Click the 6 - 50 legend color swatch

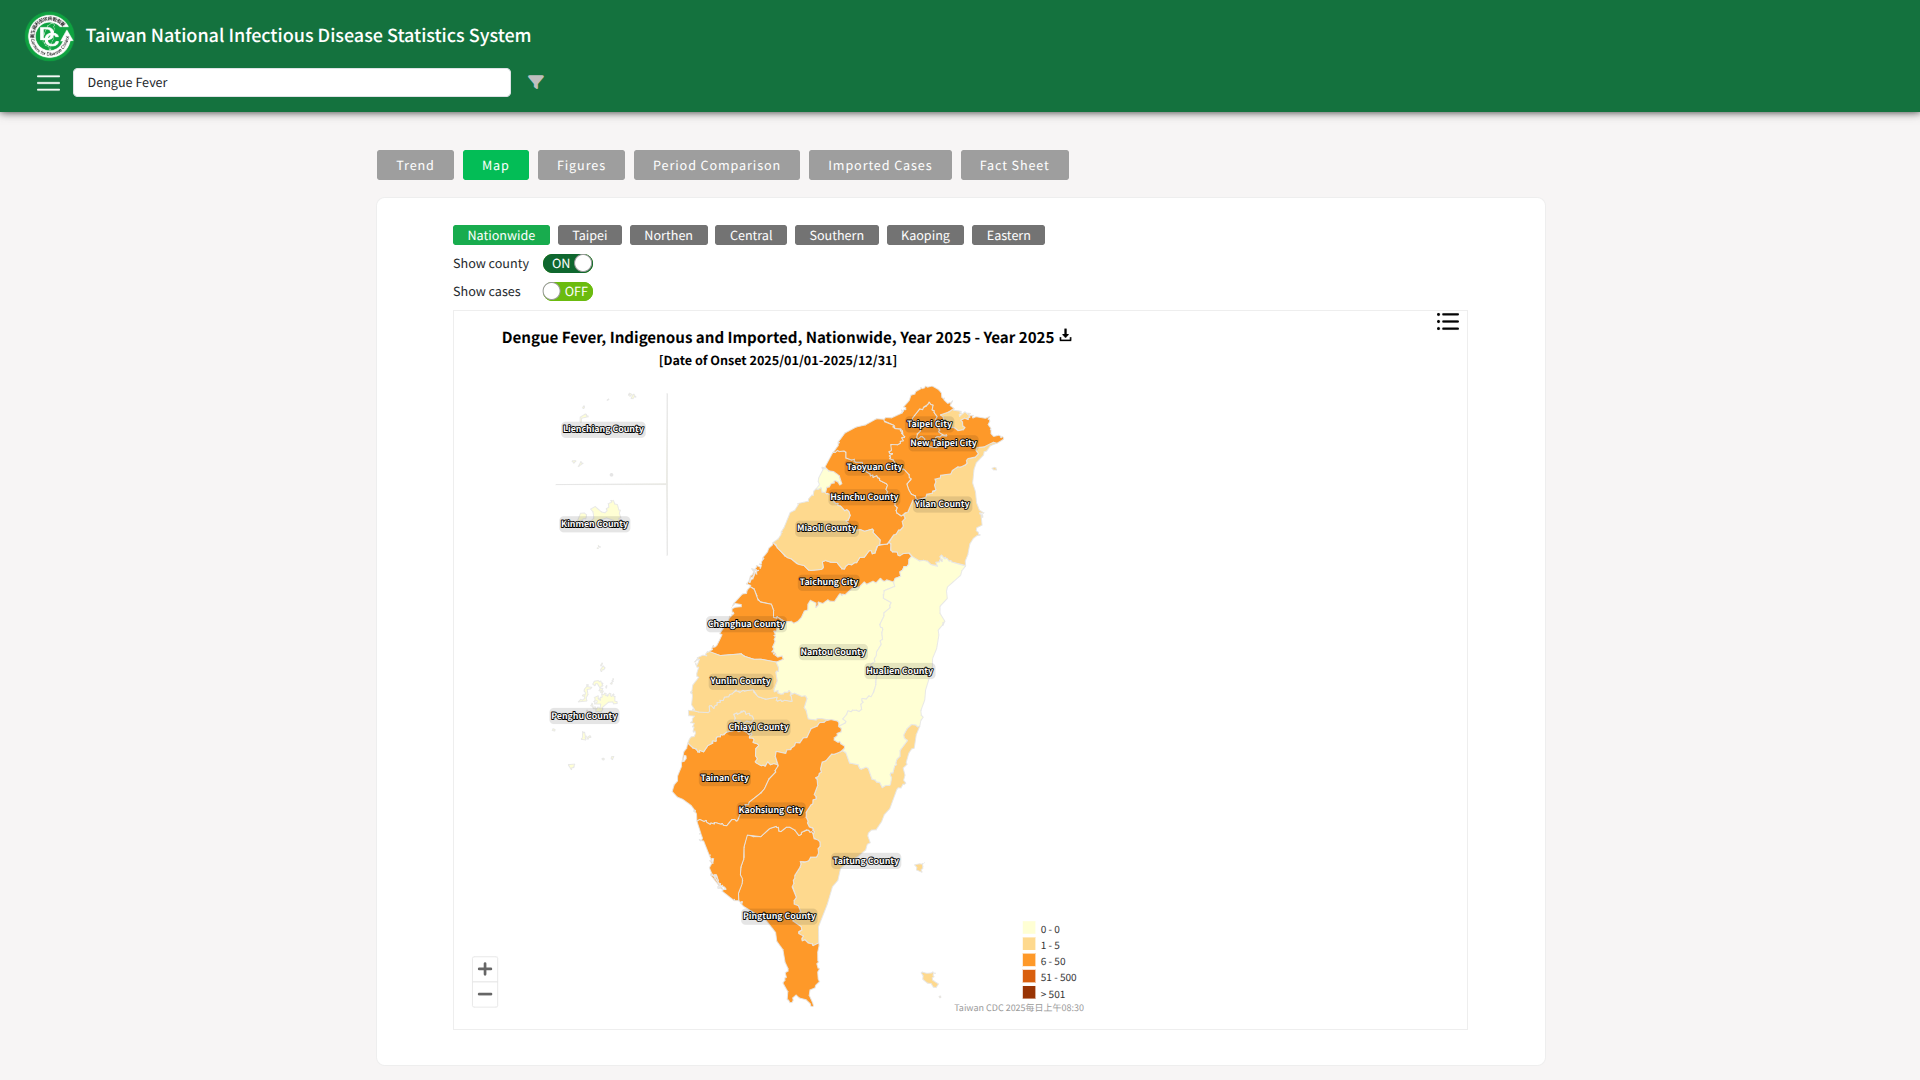point(1029,961)
